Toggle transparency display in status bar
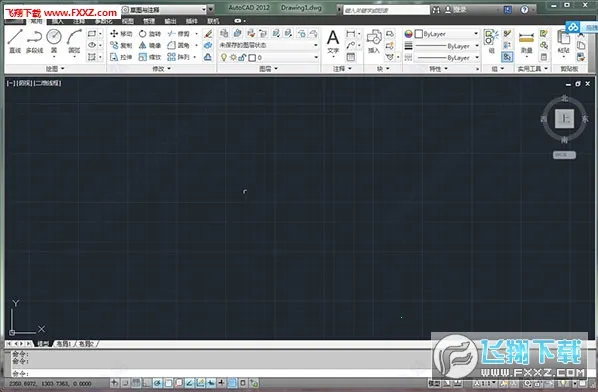Viewport: 598px width, 392px height. (232, 383)
